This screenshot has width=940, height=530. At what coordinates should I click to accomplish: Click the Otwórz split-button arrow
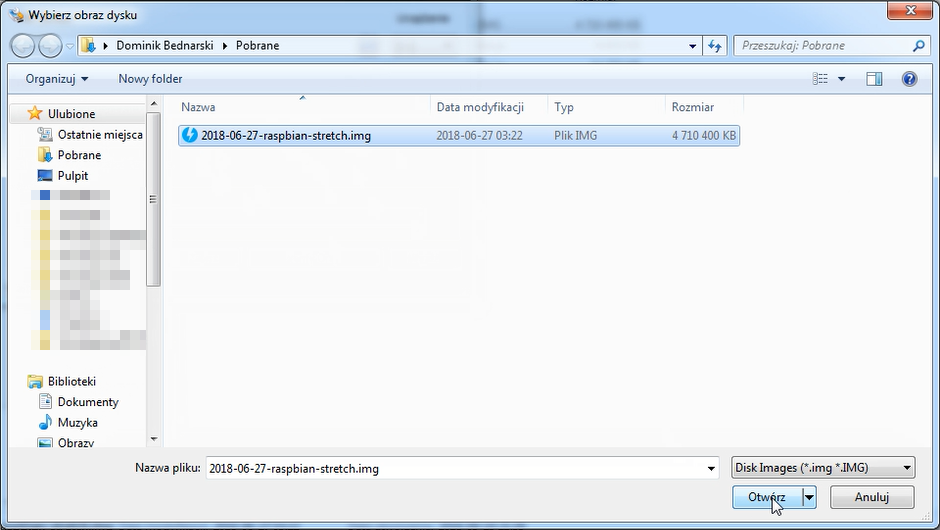[809, 497]
